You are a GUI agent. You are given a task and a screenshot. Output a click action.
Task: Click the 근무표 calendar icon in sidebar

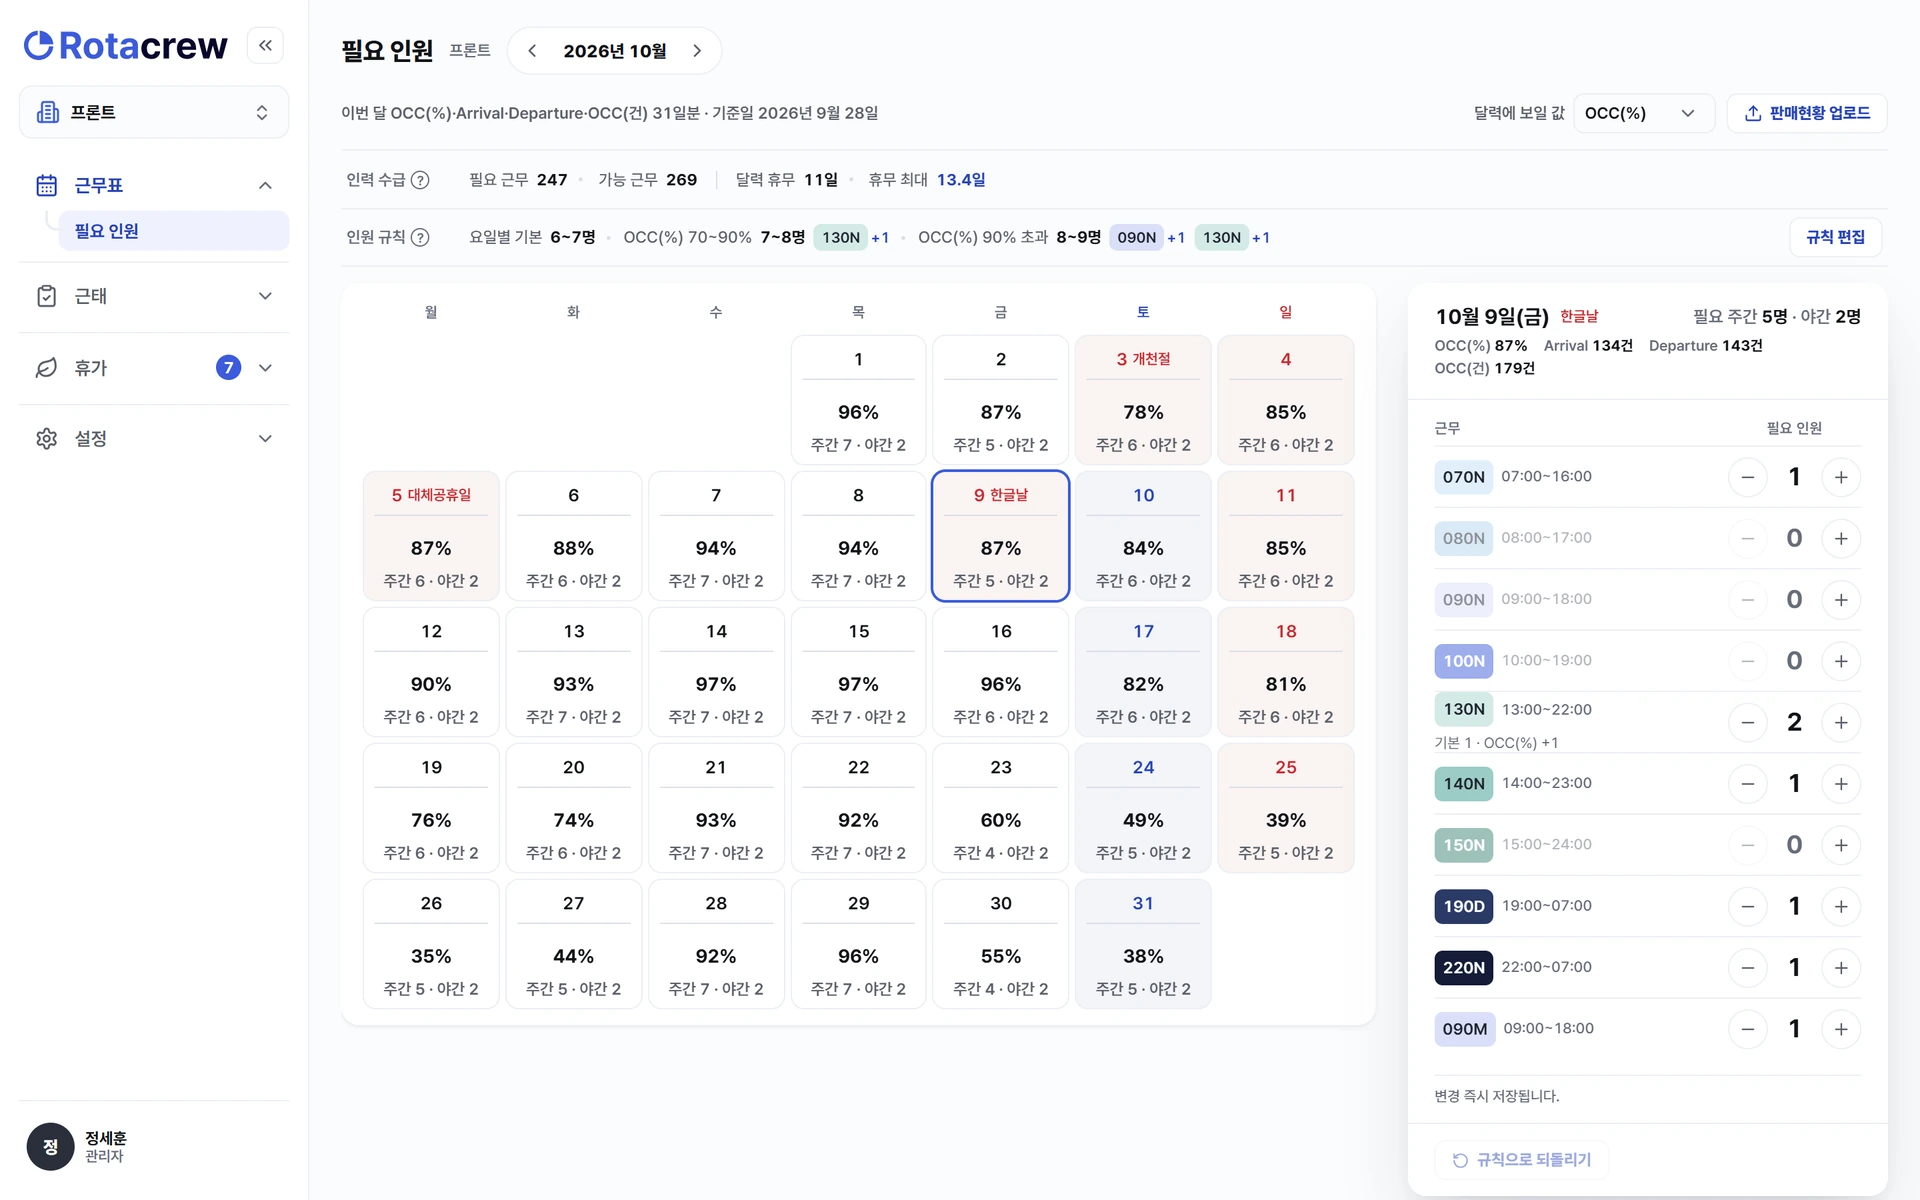(47, 185)
